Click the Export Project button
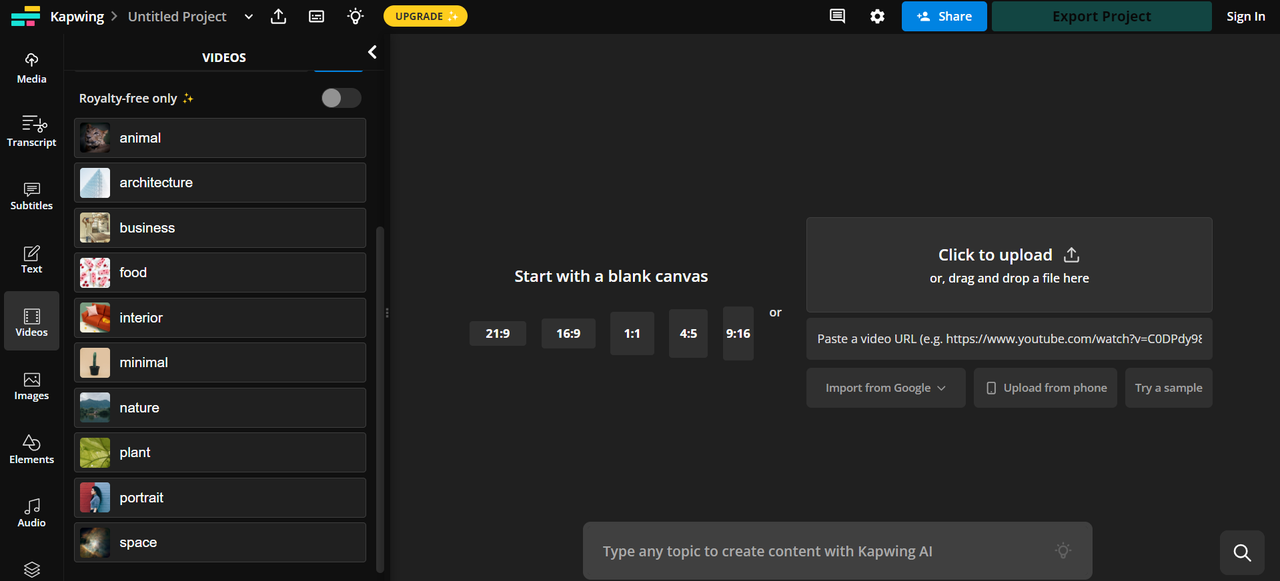The image size is (1280, 581). click(1101, 16)
